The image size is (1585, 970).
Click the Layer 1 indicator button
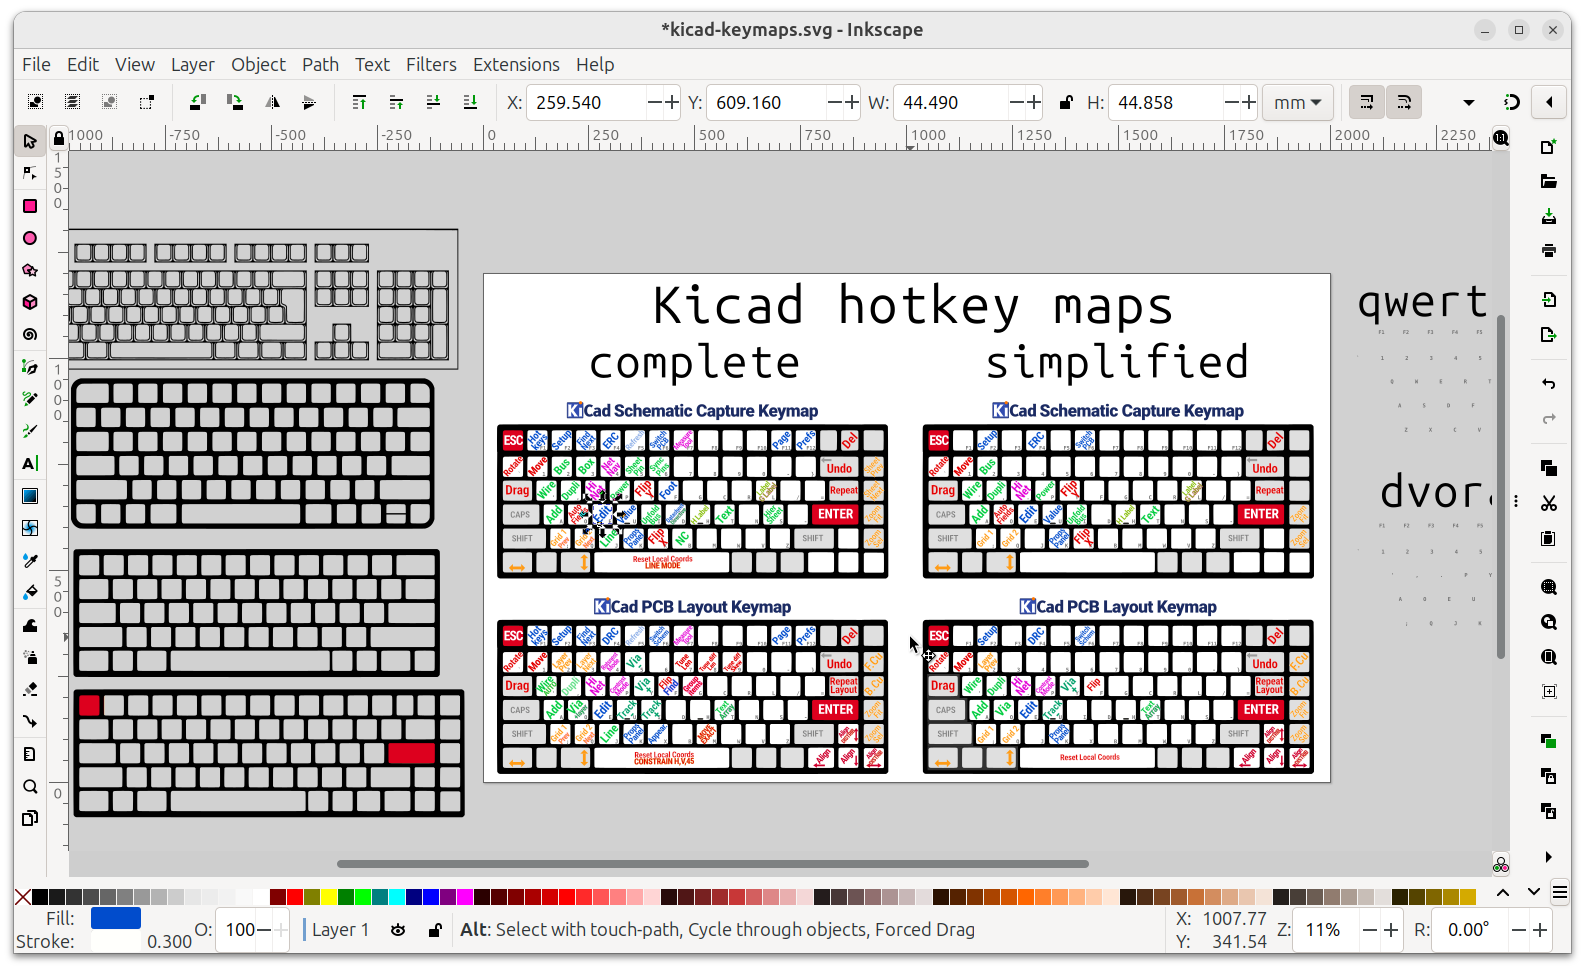(x=340, y=930)
